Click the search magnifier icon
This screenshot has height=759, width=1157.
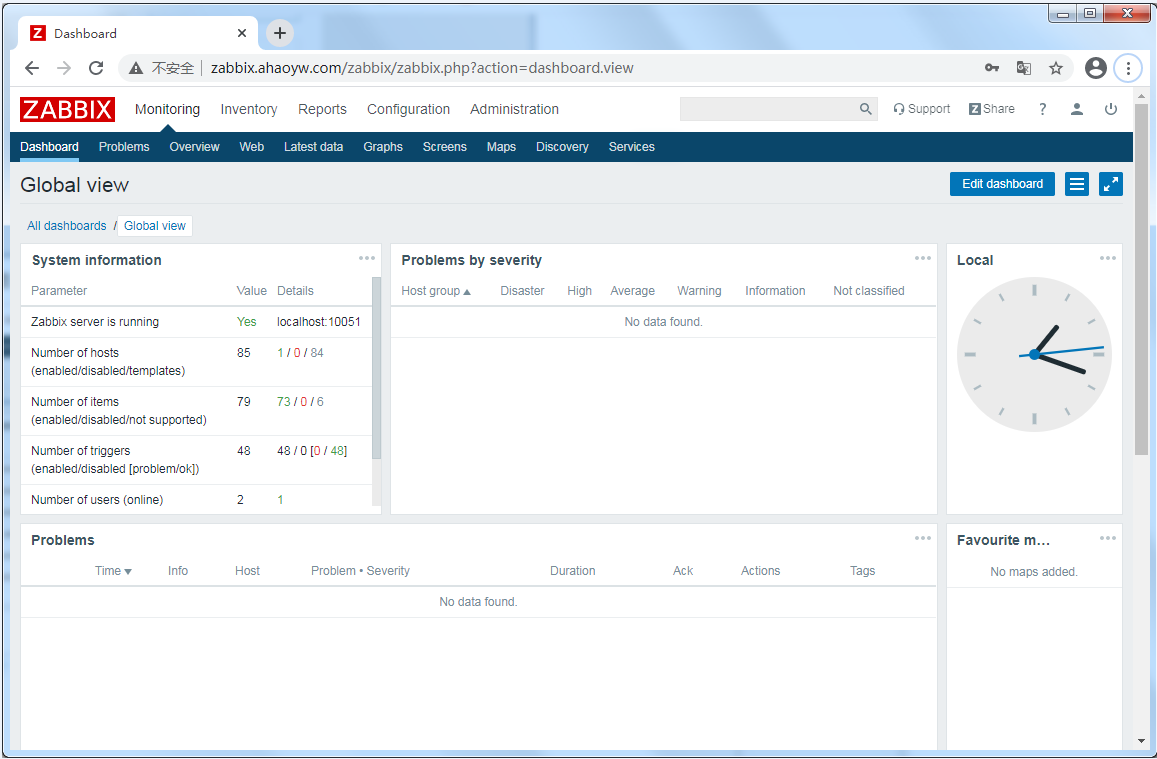click(x=866, y=109)
